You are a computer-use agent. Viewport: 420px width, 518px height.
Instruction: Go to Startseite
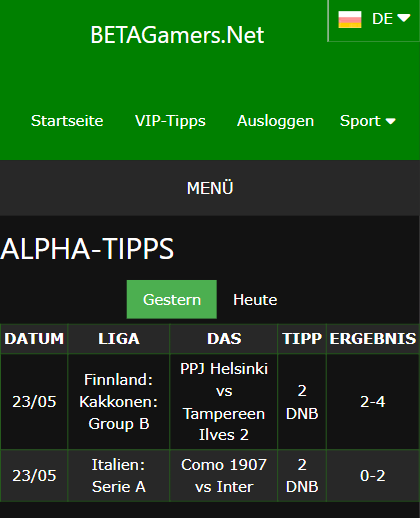pyautogui.click(x=67, y=121)
